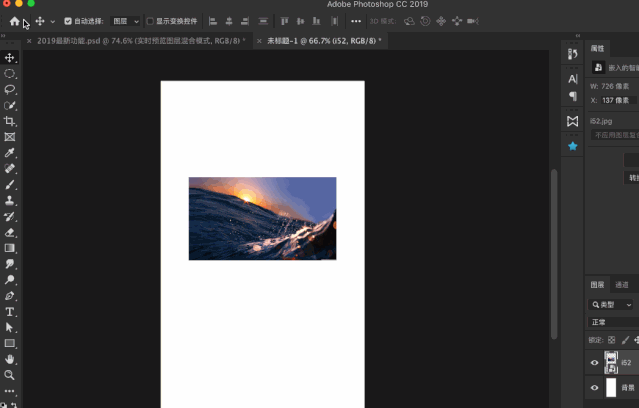
Task: Select the Lasso tool
Action: click(x=9, y=89)
